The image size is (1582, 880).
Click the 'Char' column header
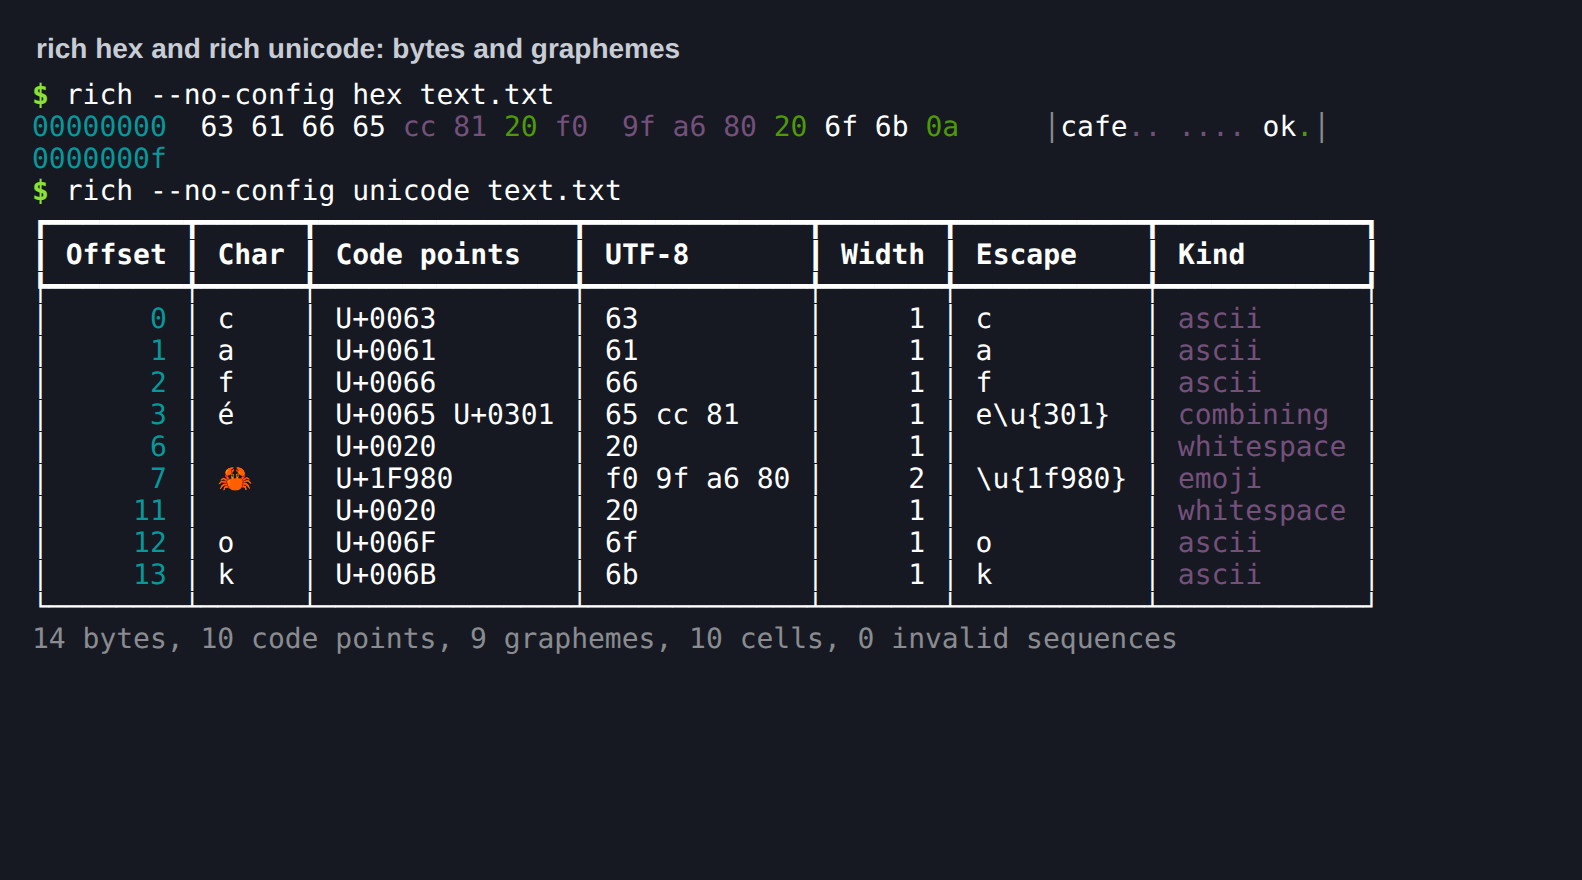coord(251,255)
